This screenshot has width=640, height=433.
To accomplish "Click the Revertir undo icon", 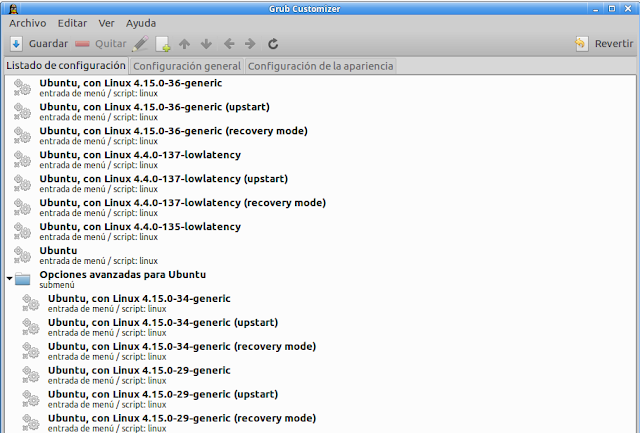I will (582, 44).
